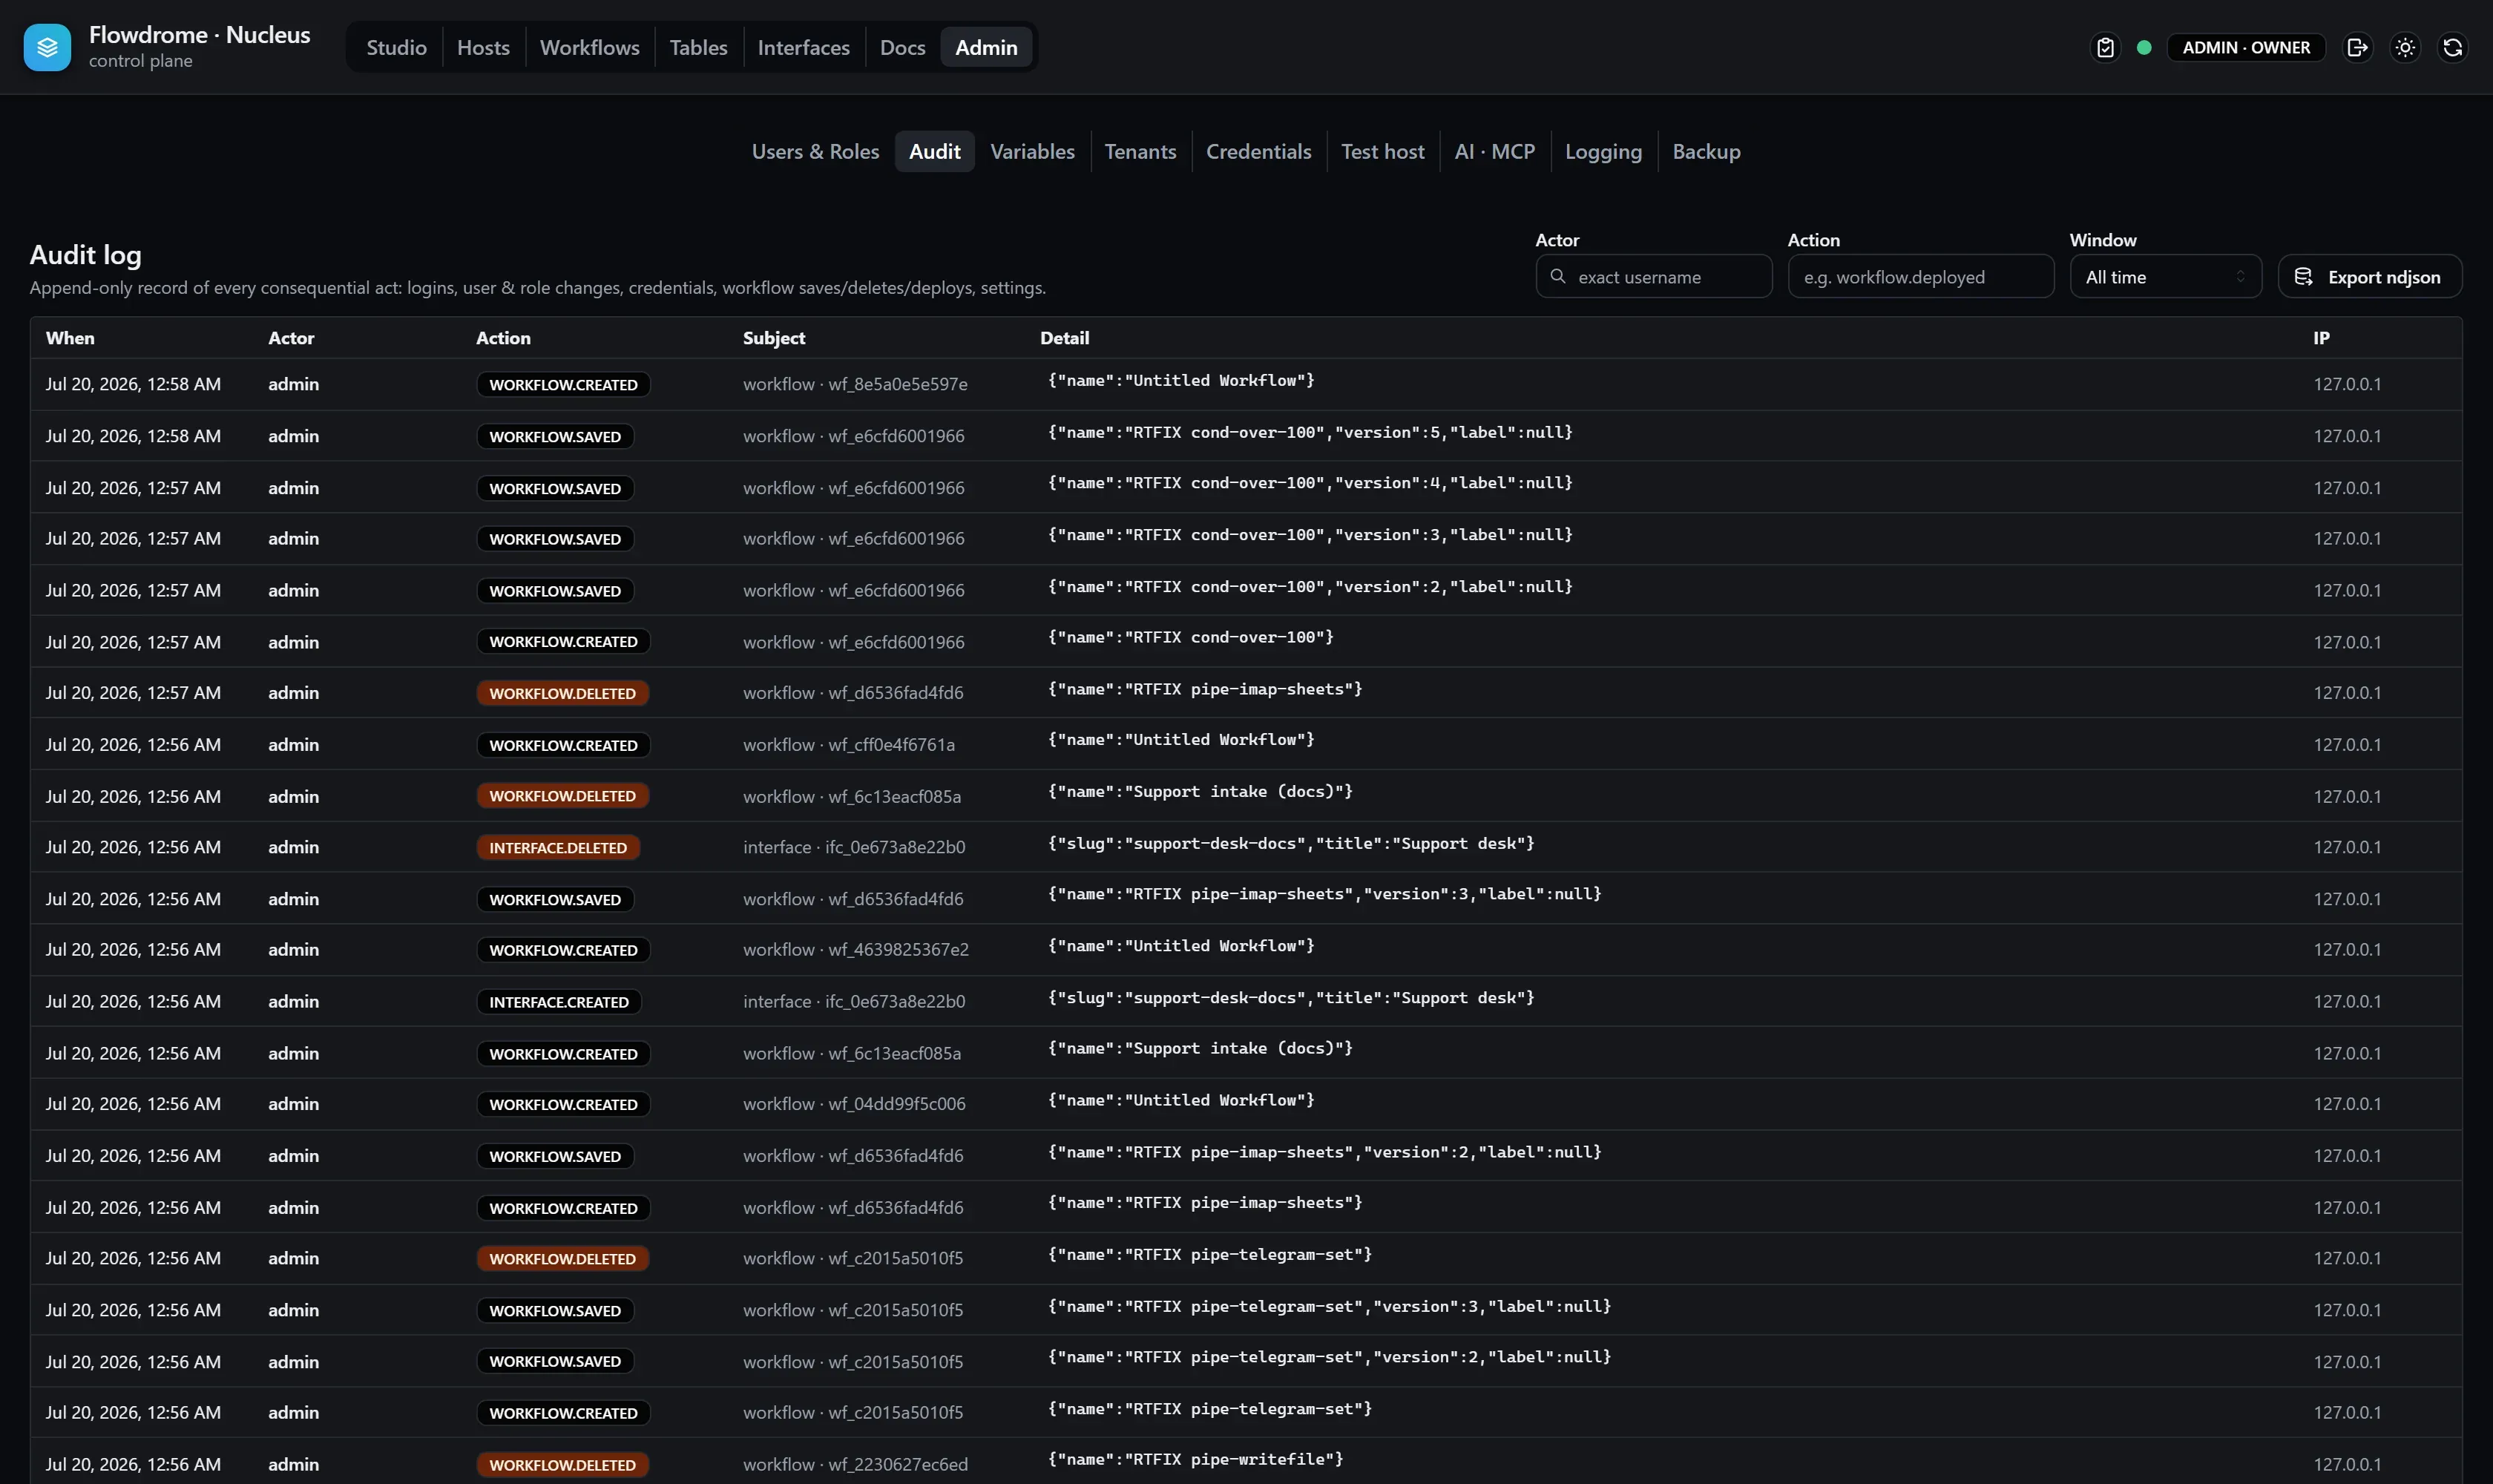
Task: Click the refresh sync icon
Action: 2452,47
